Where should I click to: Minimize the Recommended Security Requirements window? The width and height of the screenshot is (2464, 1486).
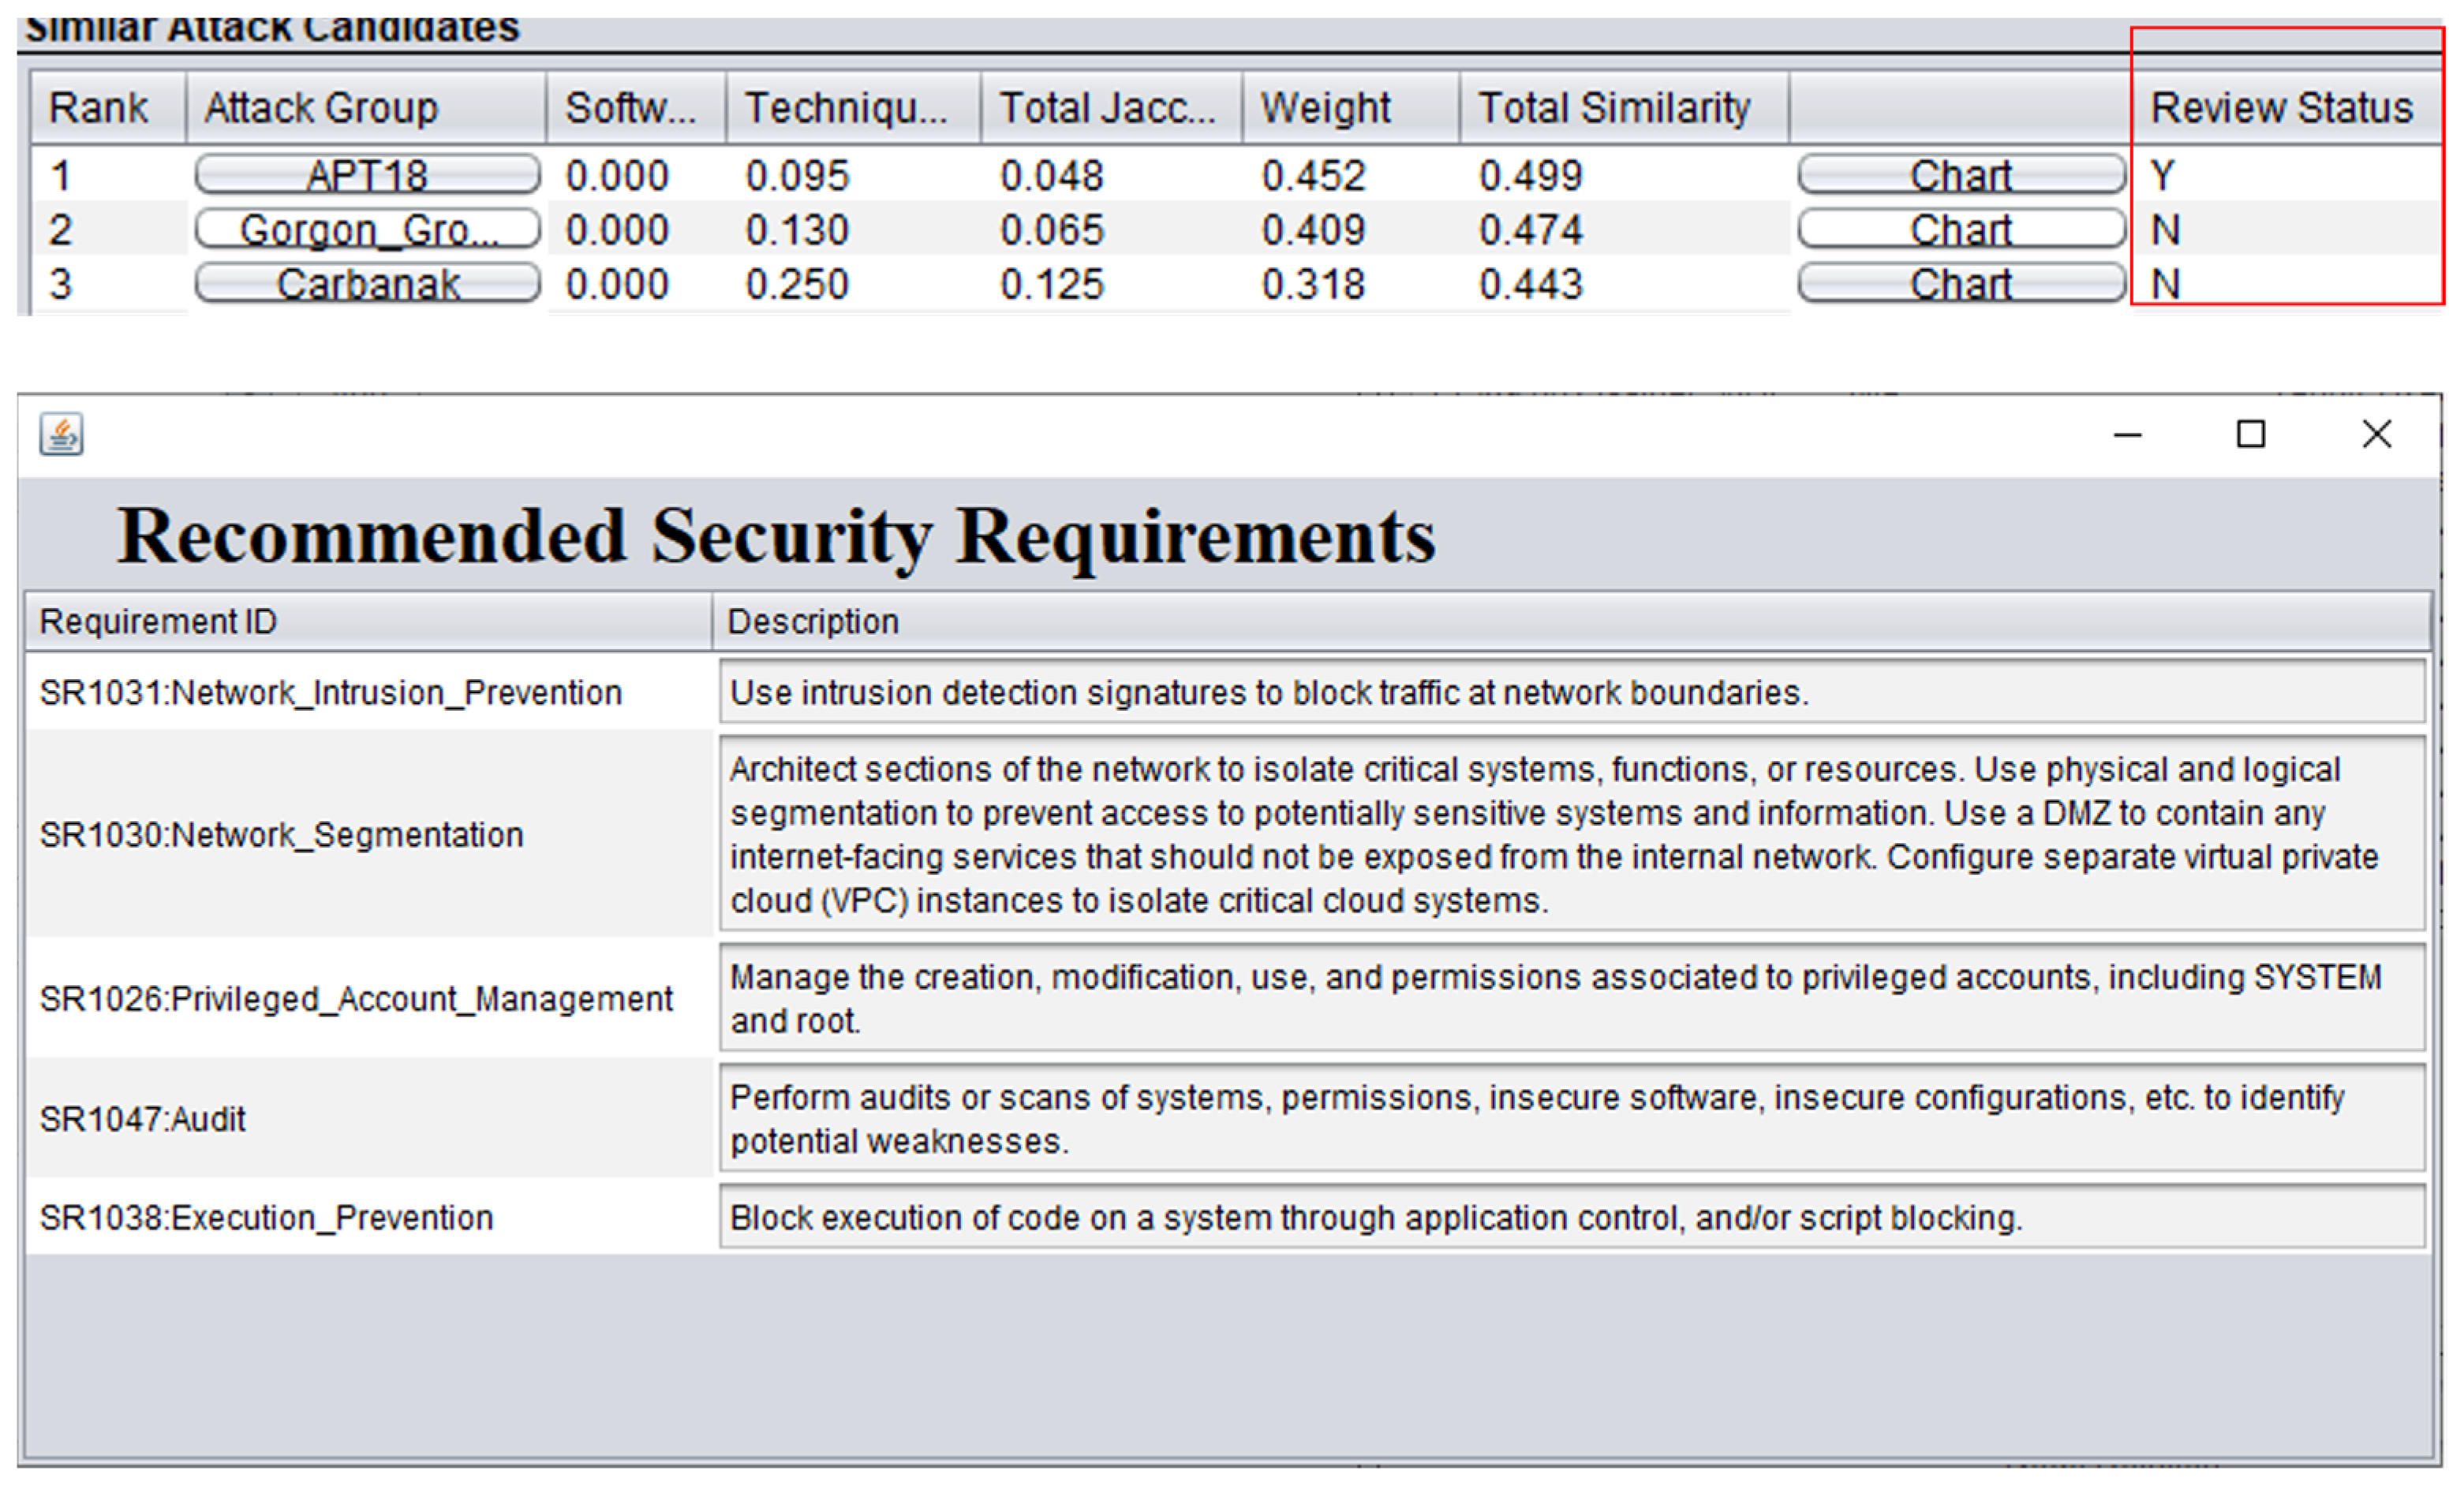[x=2127, y=435]
